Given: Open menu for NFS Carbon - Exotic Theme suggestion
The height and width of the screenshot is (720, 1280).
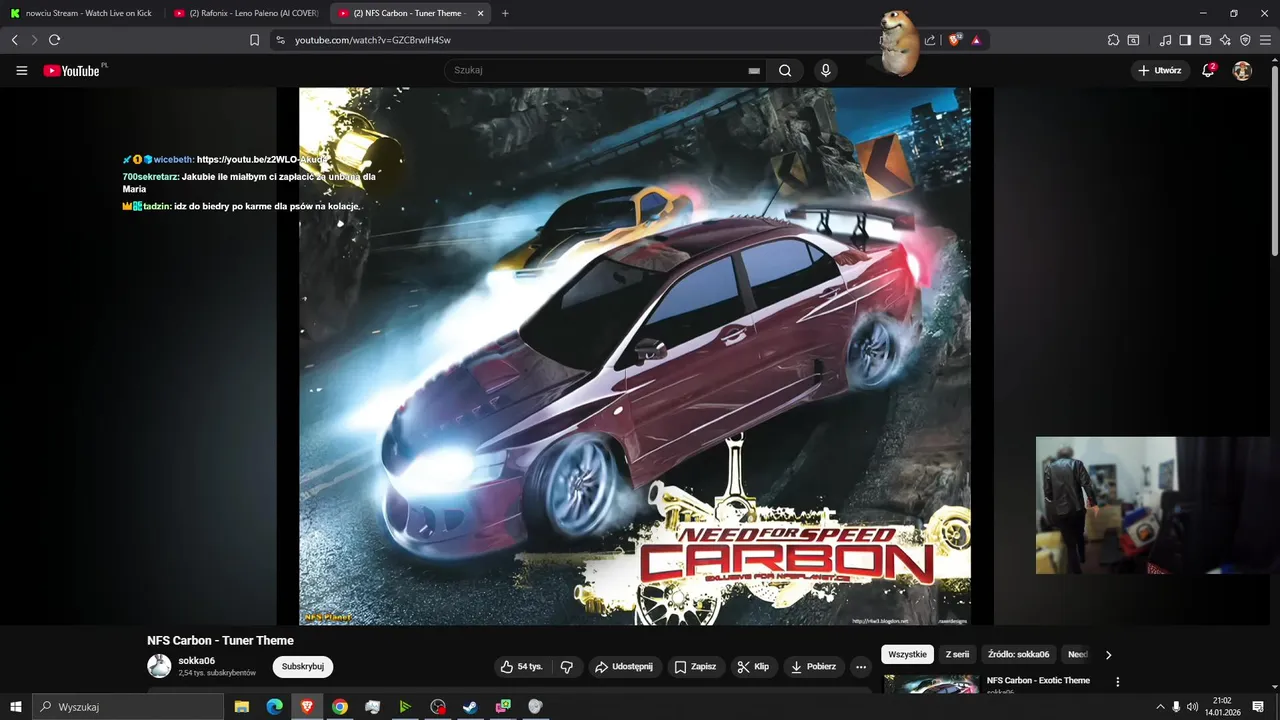Looking at the screenshot, I should [x=1118, y=682].
